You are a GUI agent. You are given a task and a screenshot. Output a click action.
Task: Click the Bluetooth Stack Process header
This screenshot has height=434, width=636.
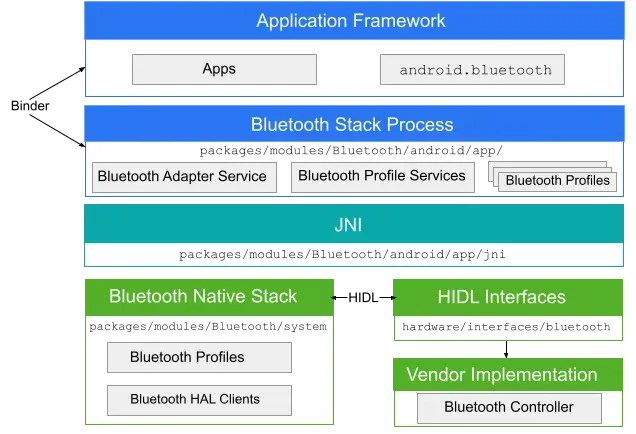pos(354,124)
